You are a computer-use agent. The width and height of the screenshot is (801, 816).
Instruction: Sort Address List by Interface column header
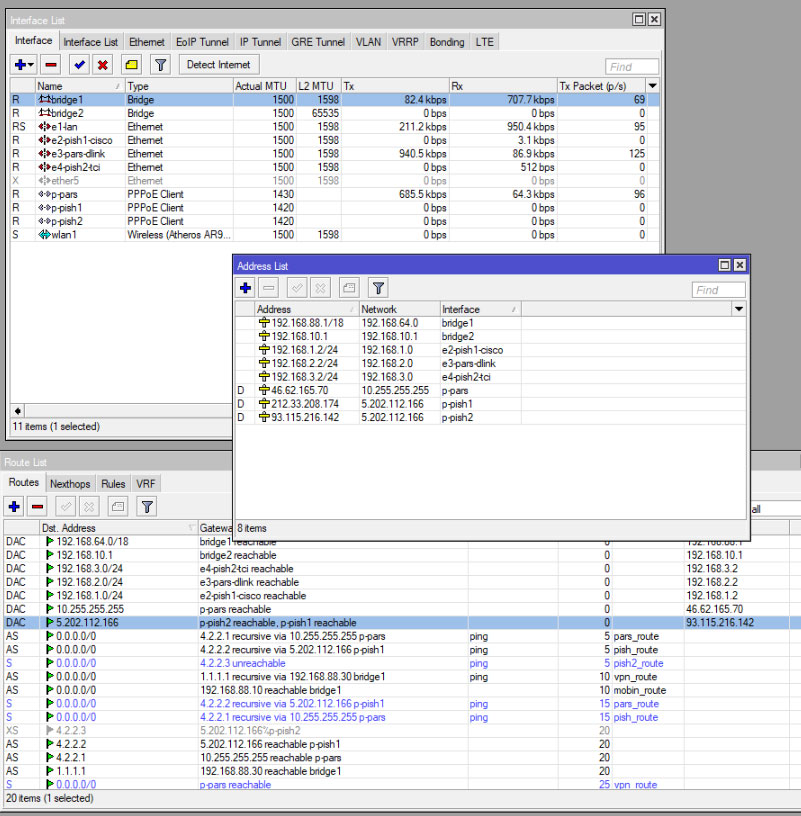(480, 309)
